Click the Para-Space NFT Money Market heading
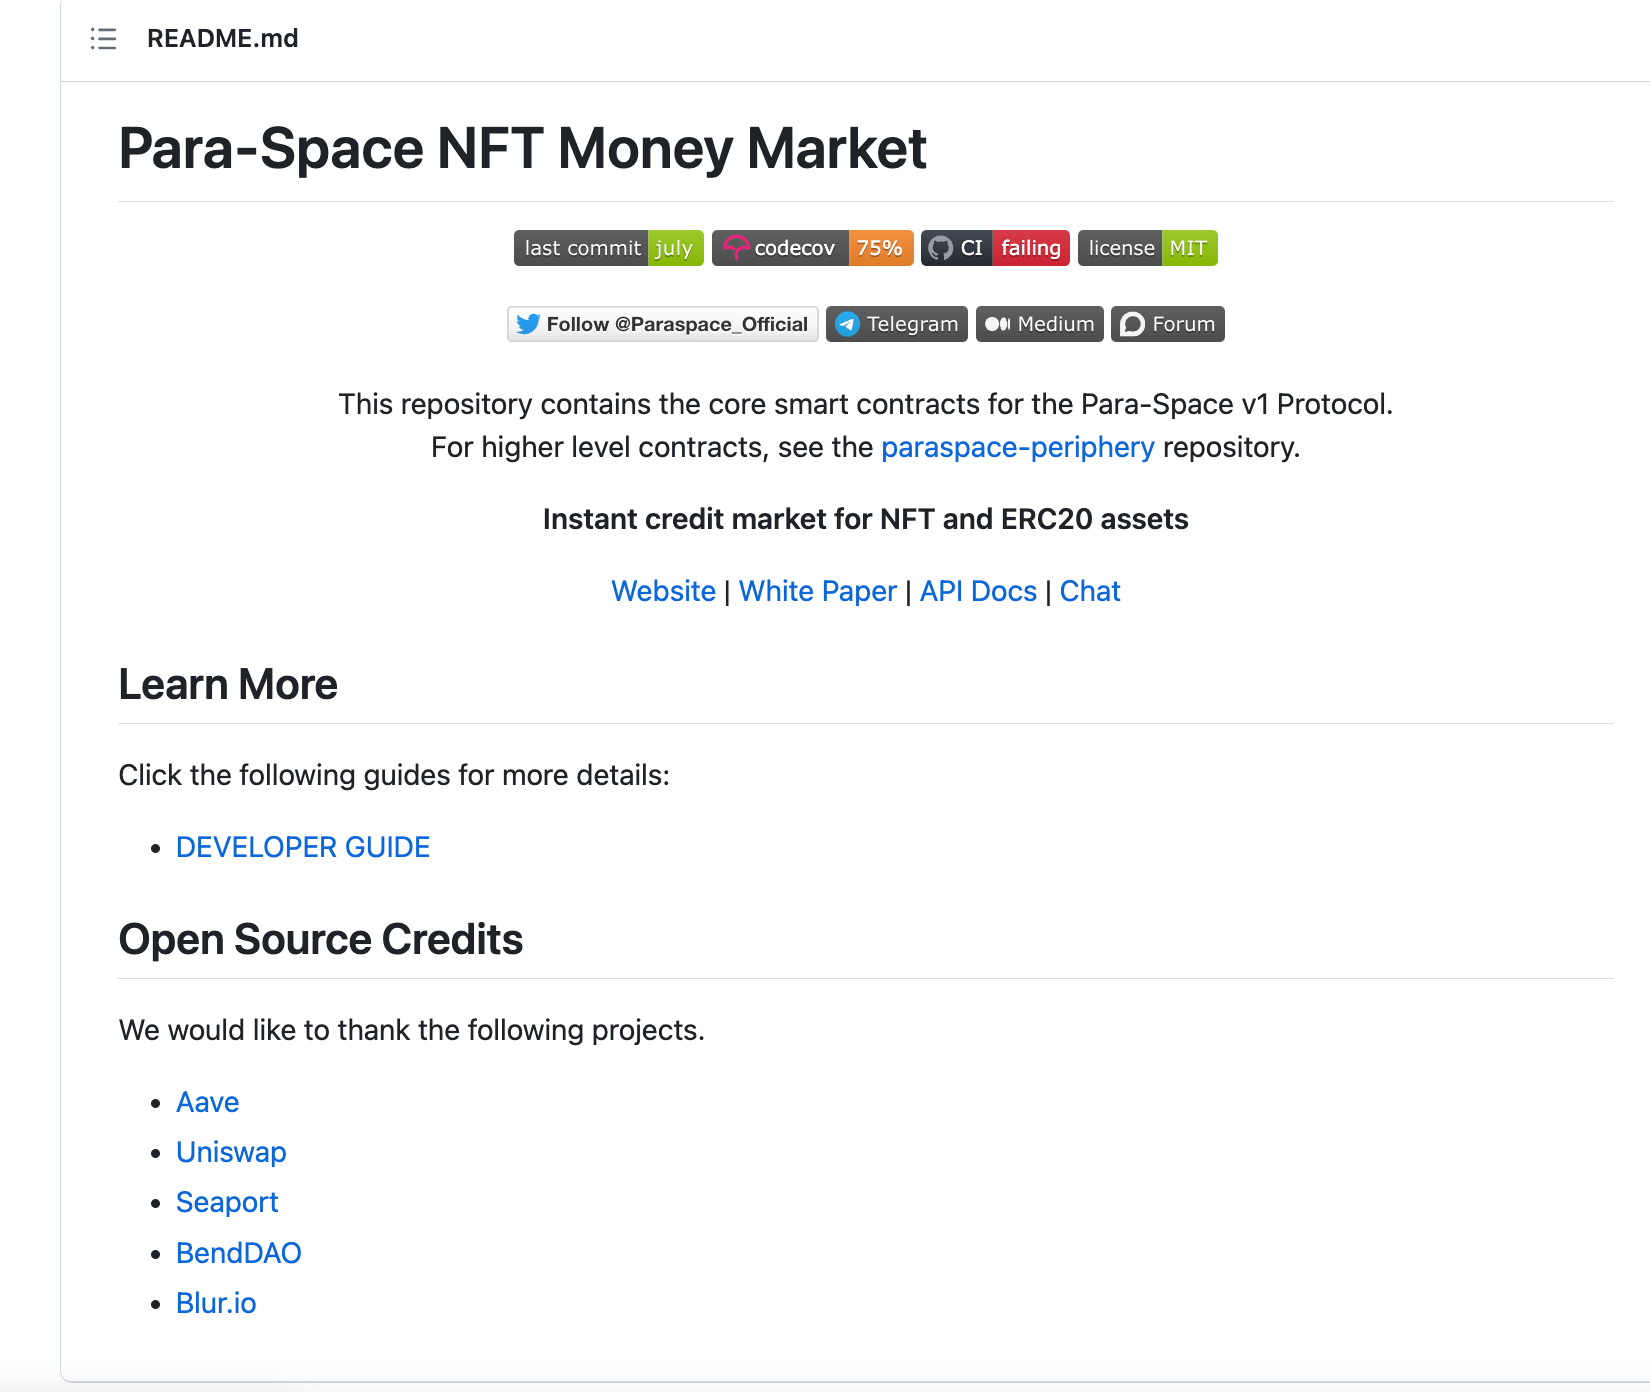The width and height of the screenshot is (1650, 1392). click(523, 148)
